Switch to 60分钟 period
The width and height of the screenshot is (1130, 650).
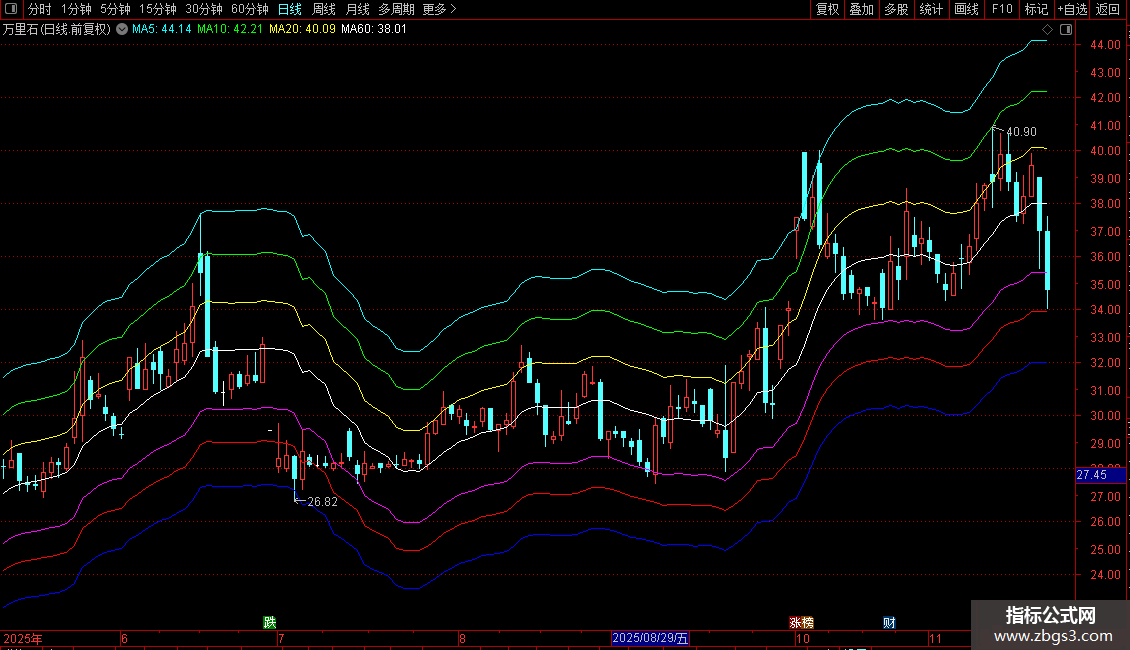(x=250, y=9)
